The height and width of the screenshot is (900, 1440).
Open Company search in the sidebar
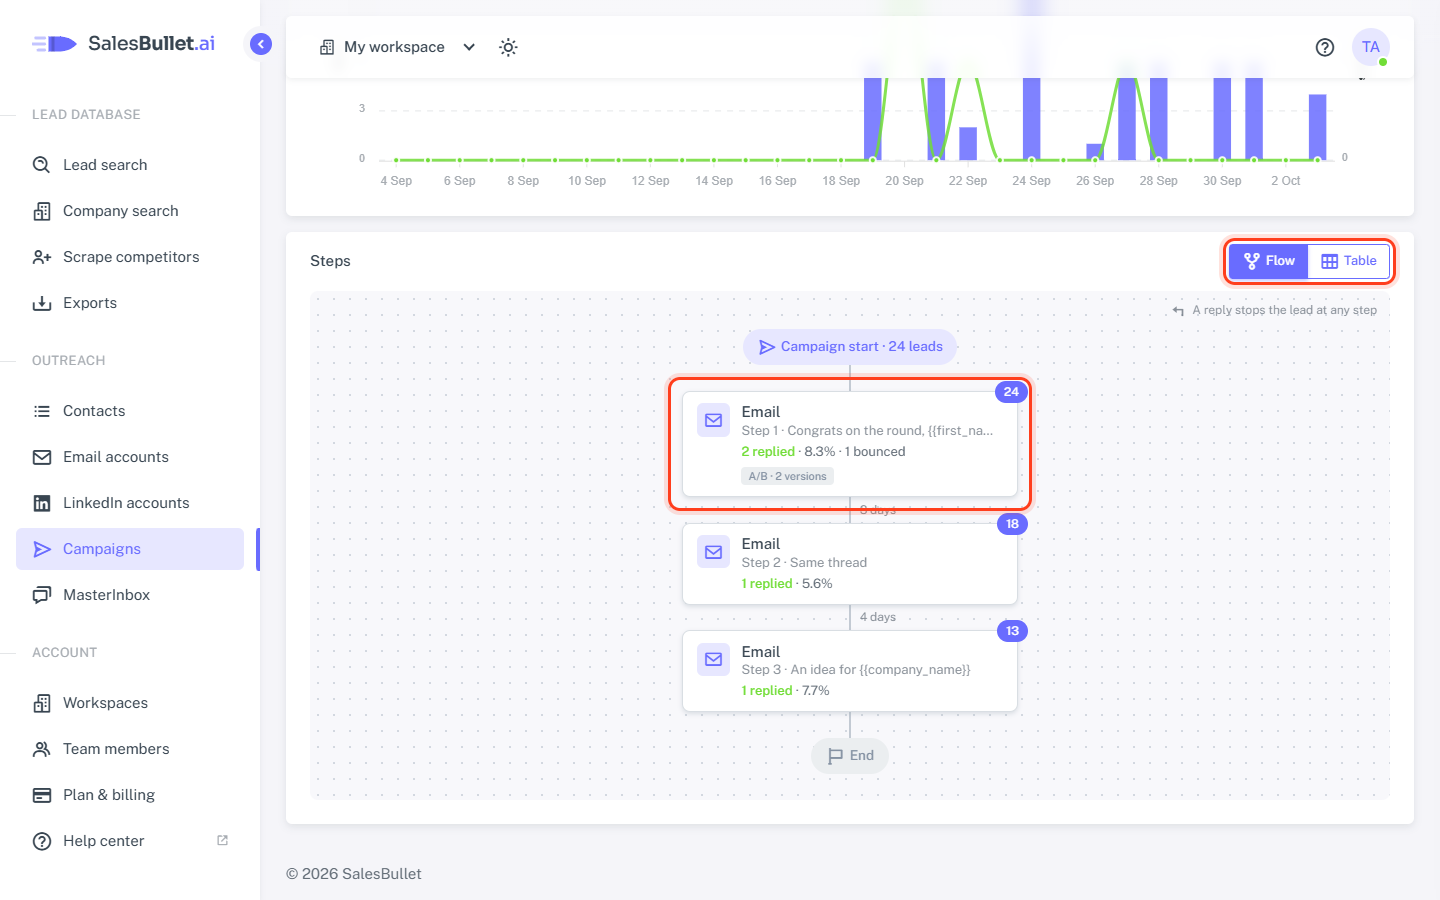130,211
